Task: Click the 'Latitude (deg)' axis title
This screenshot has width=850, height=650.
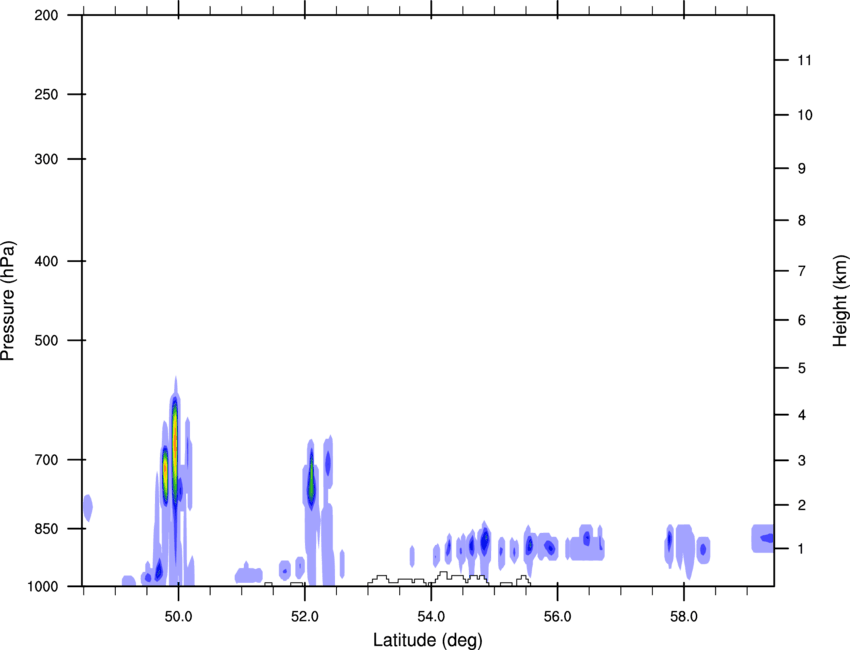Action: (428, 640)
